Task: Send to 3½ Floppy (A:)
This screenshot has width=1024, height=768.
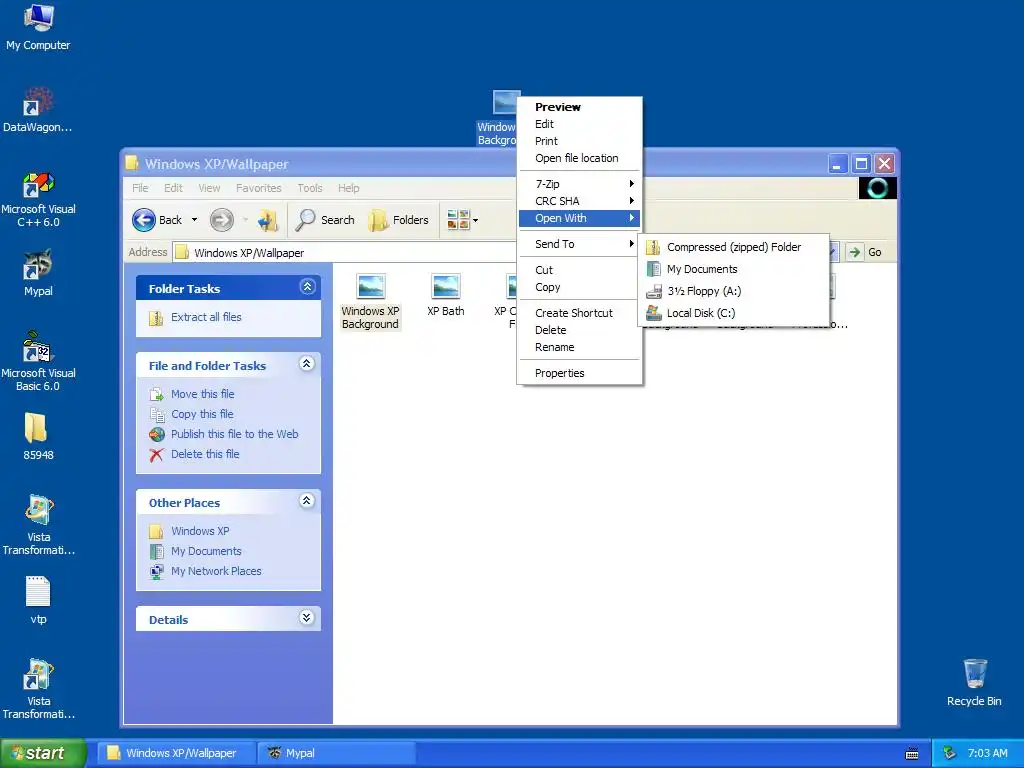Action: 733,291
